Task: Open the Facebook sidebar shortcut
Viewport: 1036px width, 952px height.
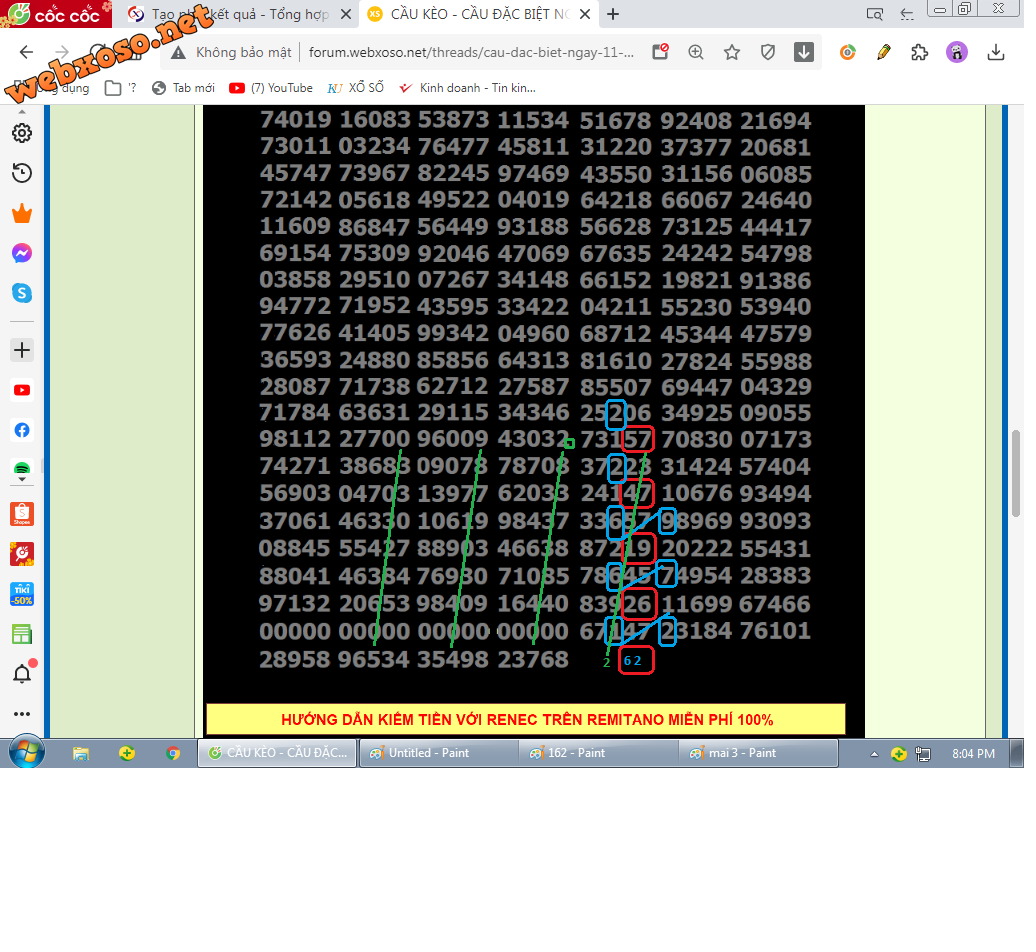Action: click(22, 431)
